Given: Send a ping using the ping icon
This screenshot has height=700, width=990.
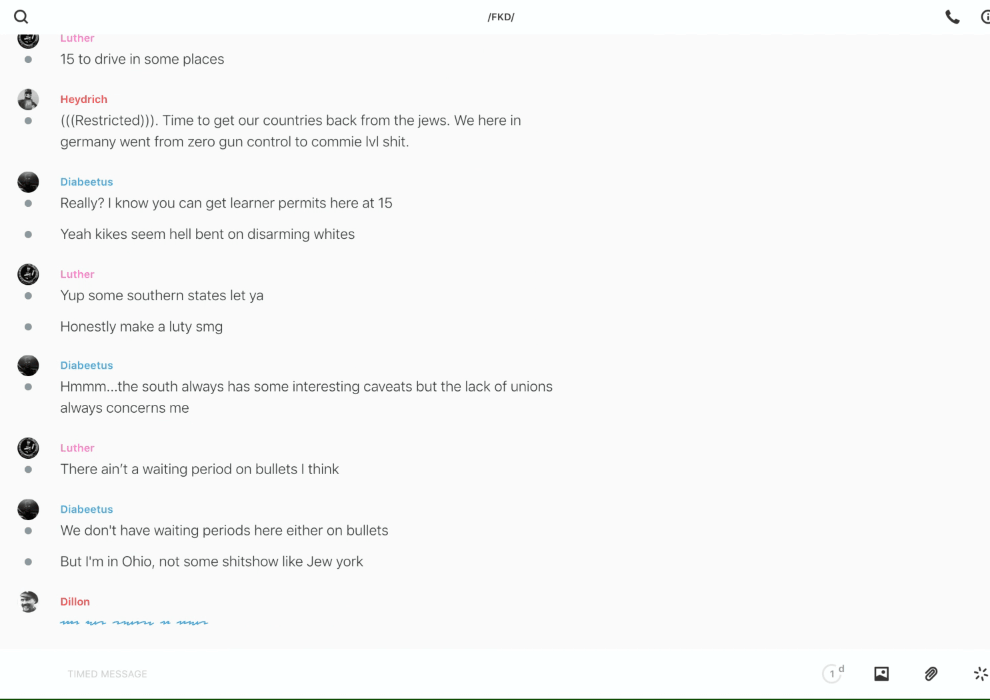Looking at the screenshot, I should 980,674.
